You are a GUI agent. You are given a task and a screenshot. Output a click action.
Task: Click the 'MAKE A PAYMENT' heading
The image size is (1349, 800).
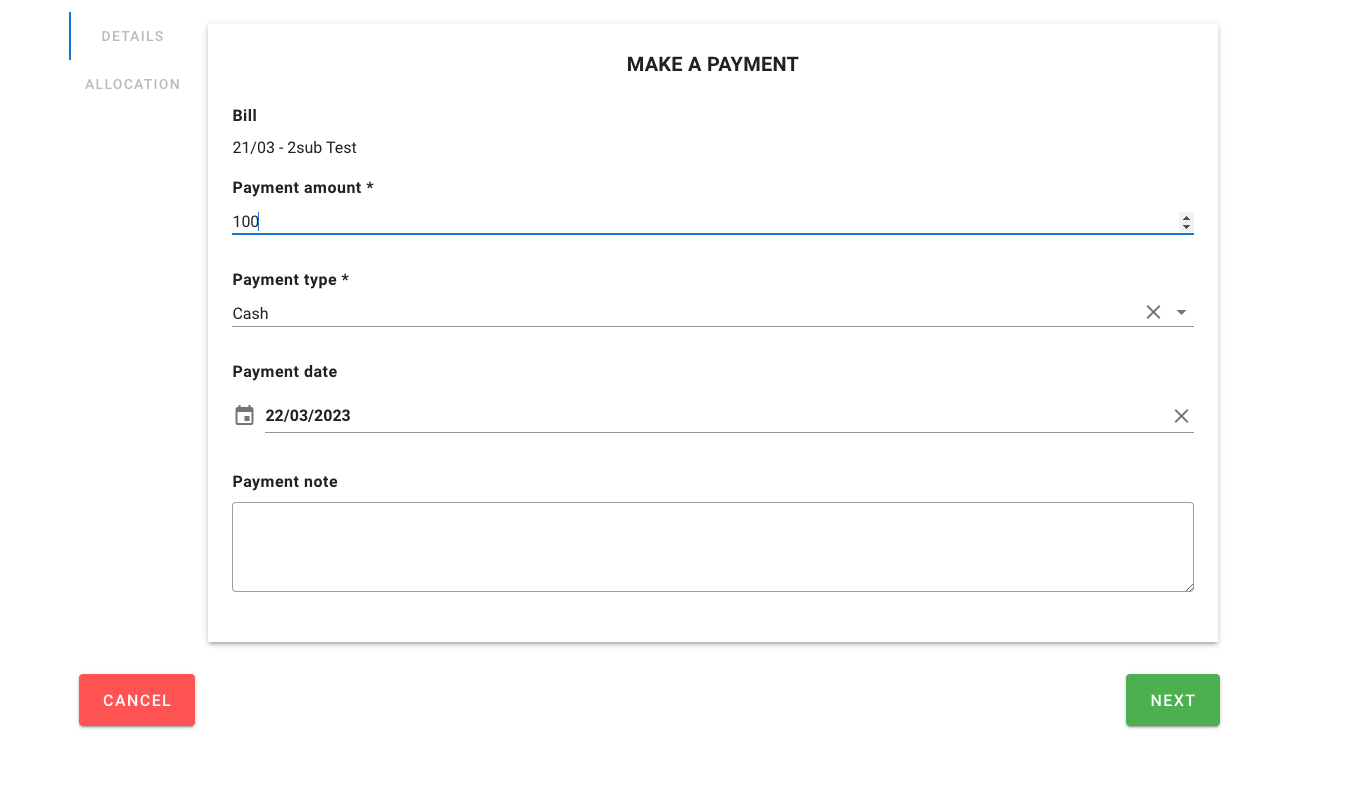pyautogui.click(x=712, y=64)
